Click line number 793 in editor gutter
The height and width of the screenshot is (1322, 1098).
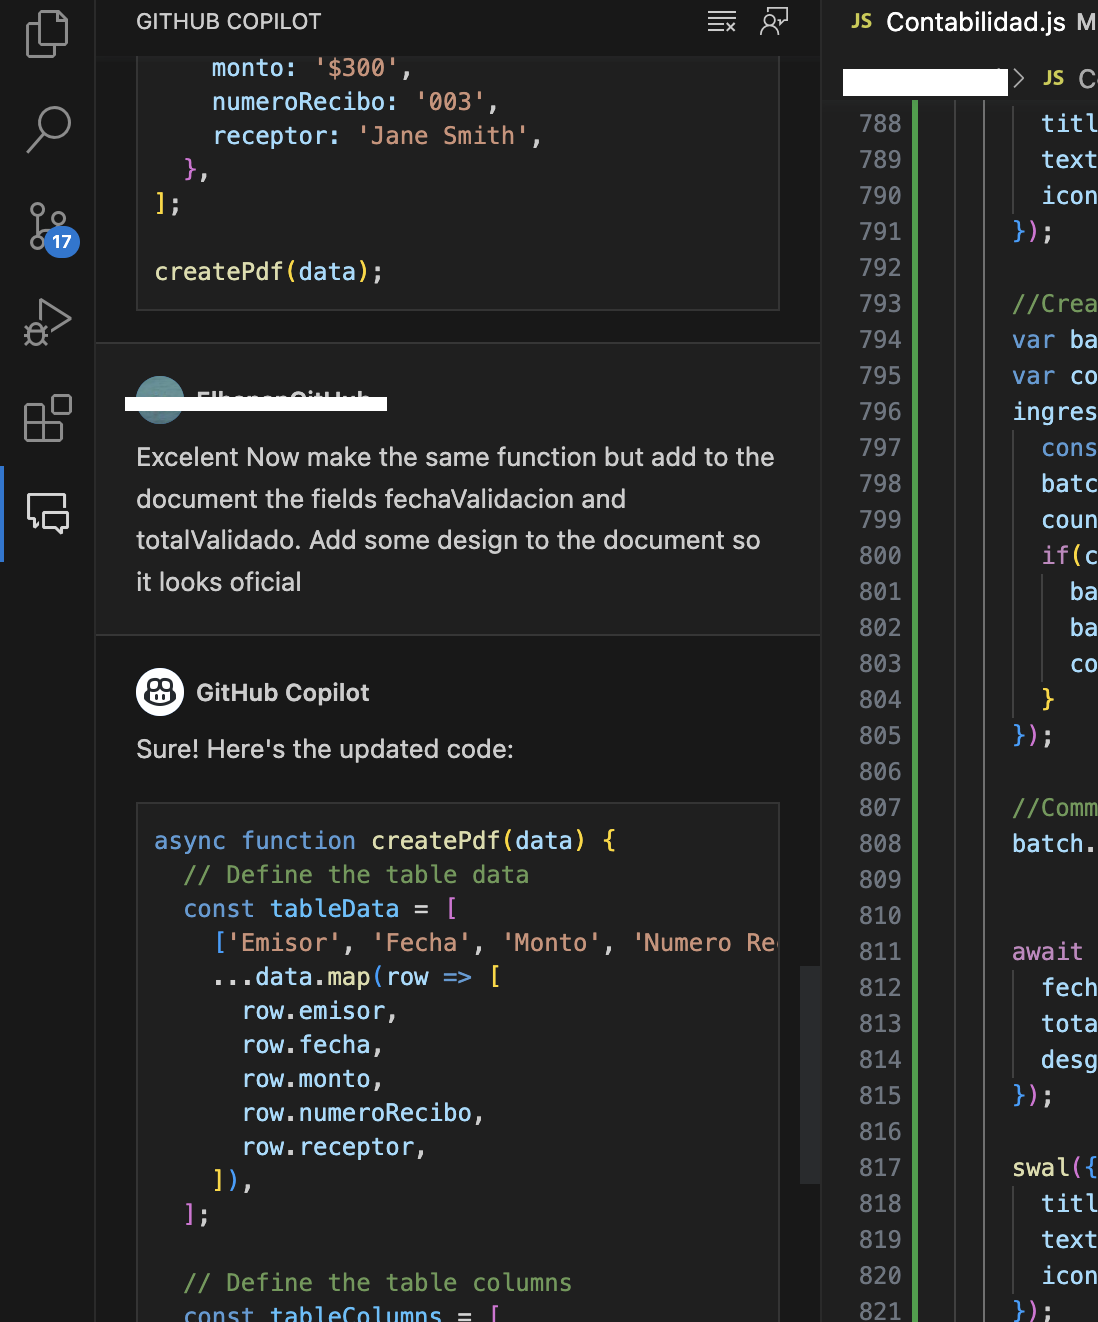pos(880,303)
